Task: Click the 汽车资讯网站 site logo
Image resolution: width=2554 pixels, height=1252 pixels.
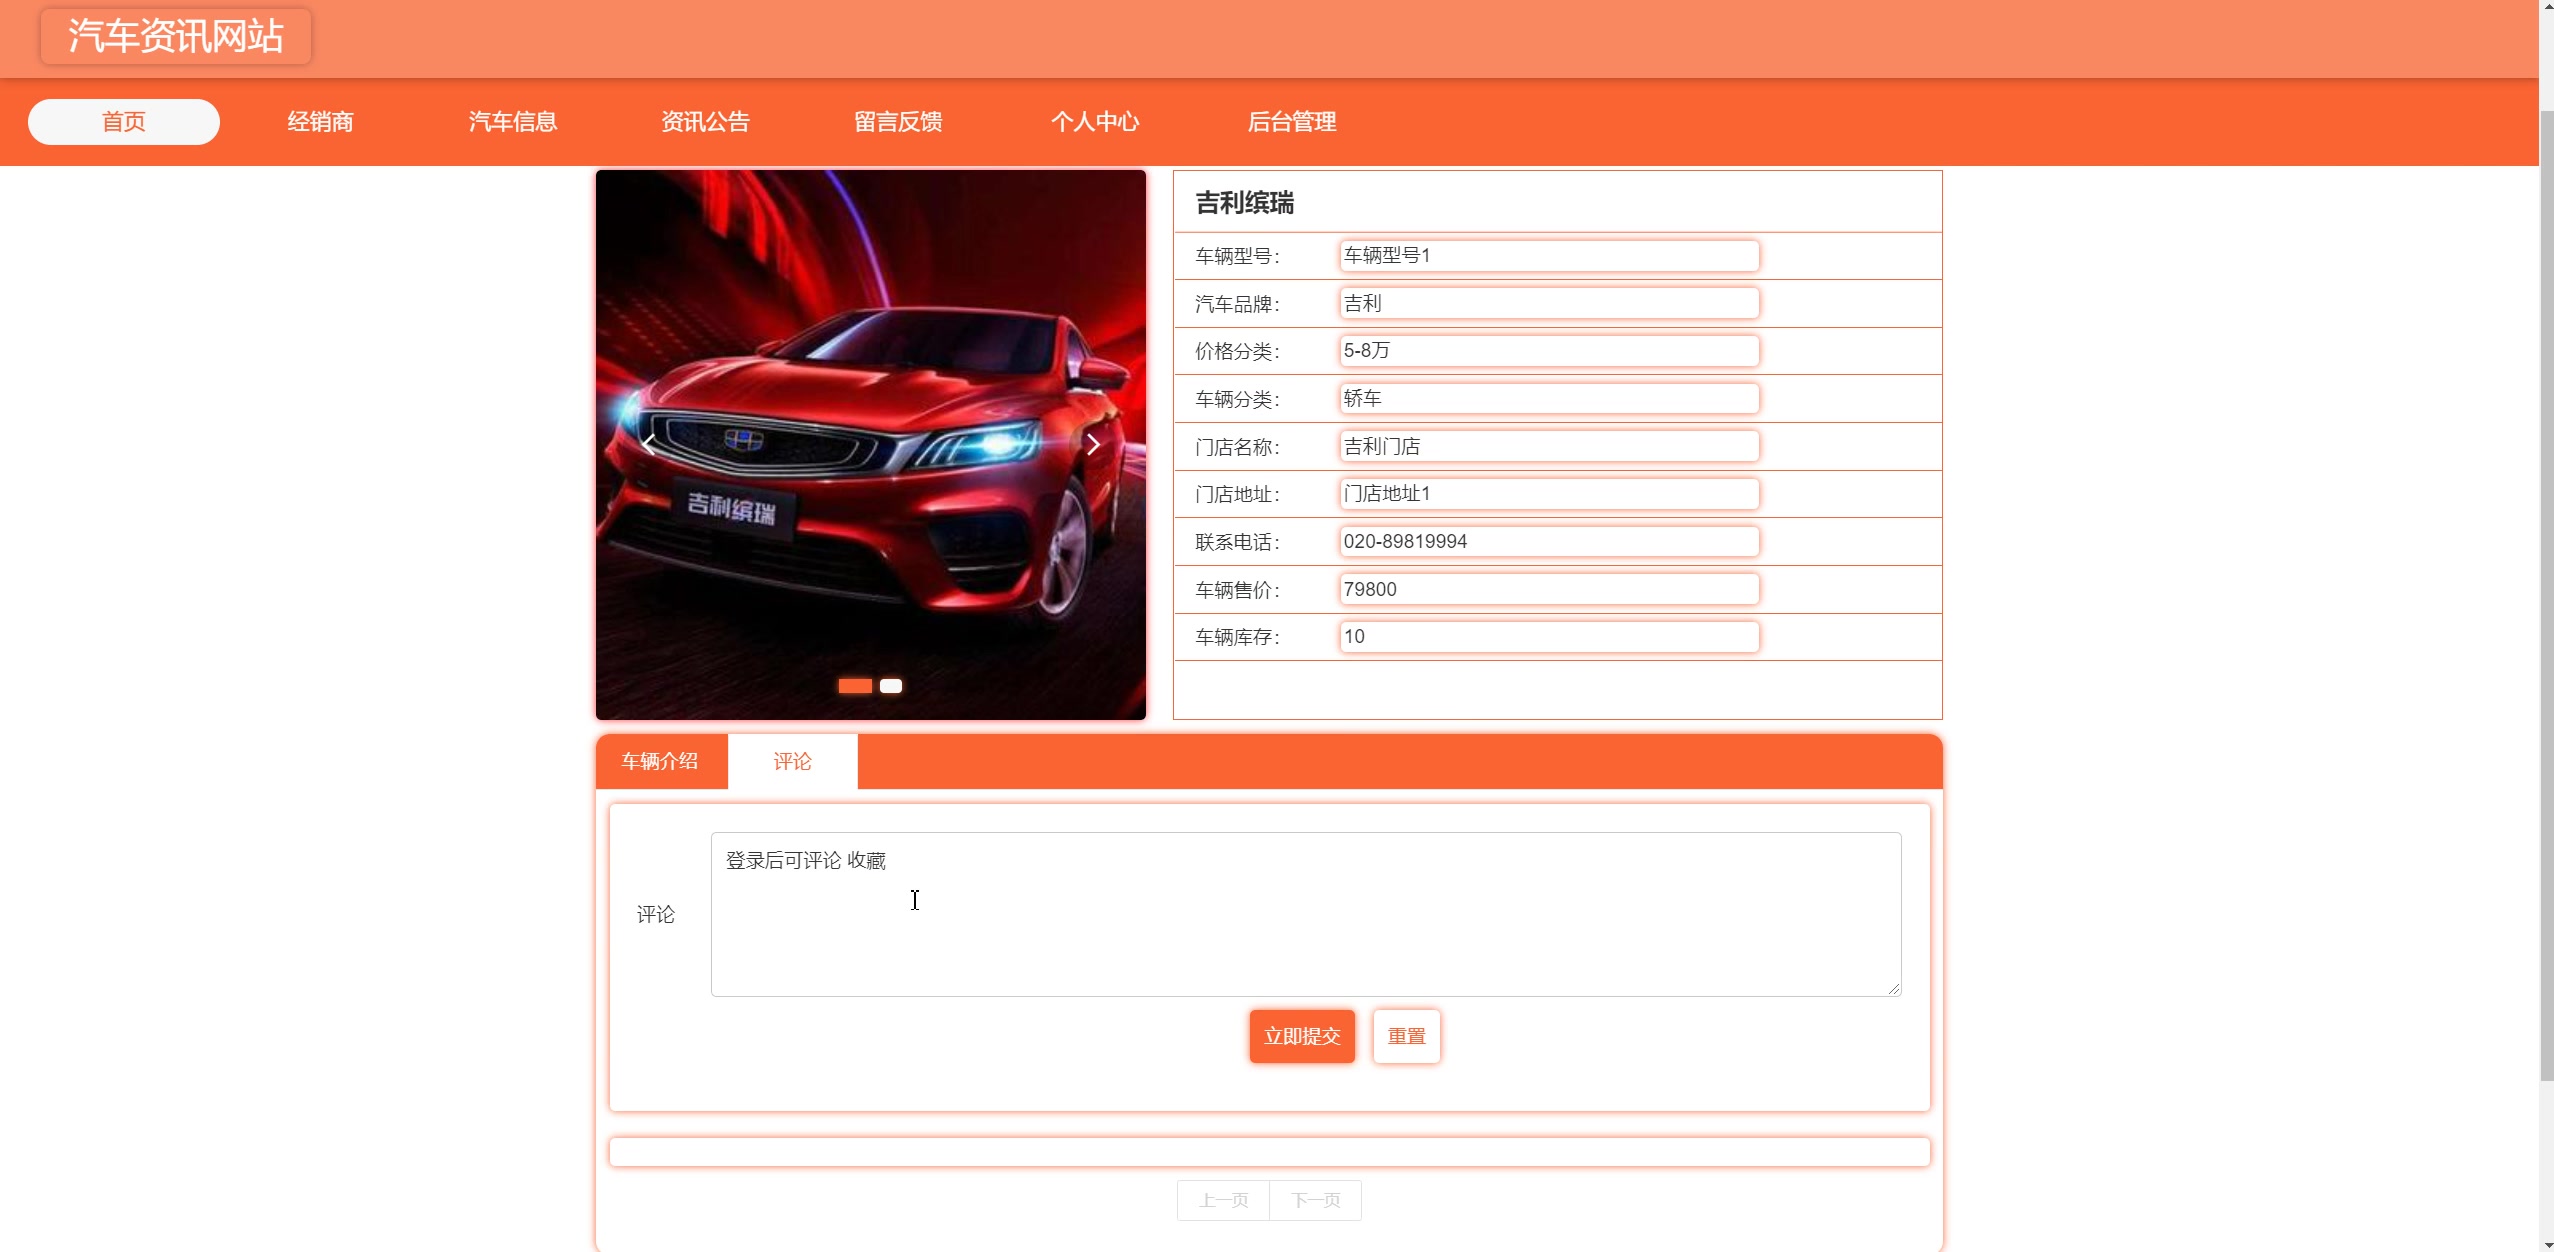Action: coord(176,36)
